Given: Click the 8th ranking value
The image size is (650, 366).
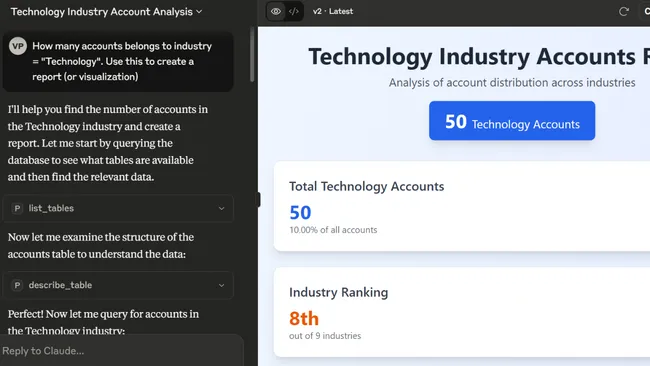Looking at the screenshot, I should pyautogui.click(x=304, y=318).
